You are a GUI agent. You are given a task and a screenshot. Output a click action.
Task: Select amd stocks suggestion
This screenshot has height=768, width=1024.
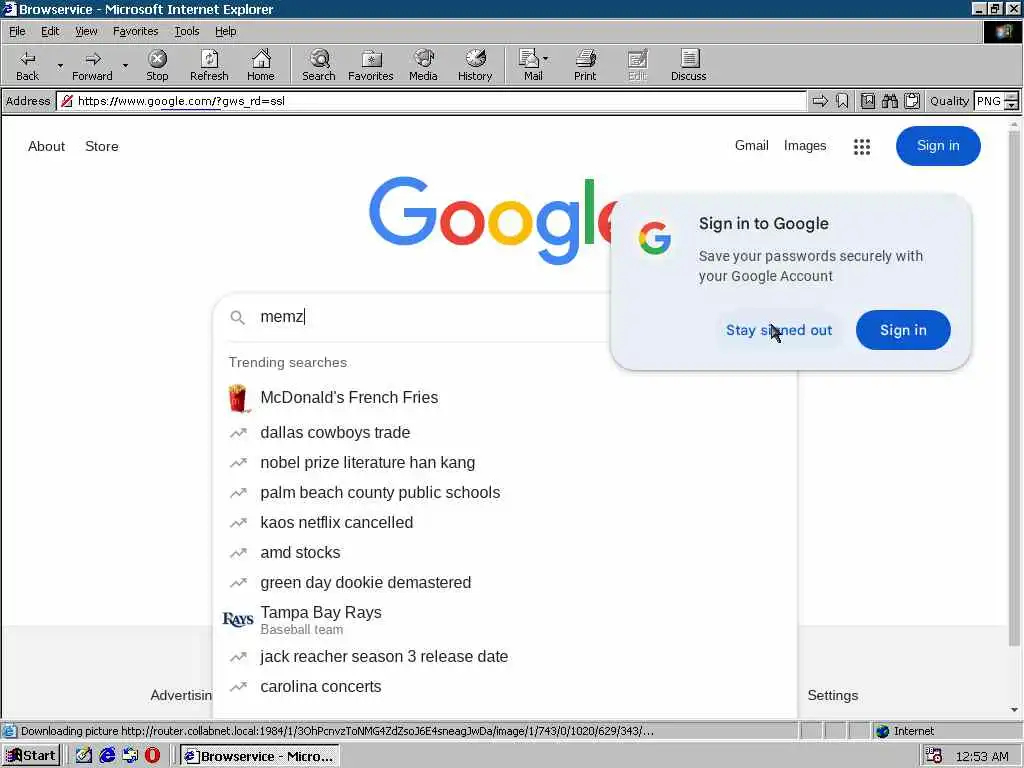pos(505,552)
